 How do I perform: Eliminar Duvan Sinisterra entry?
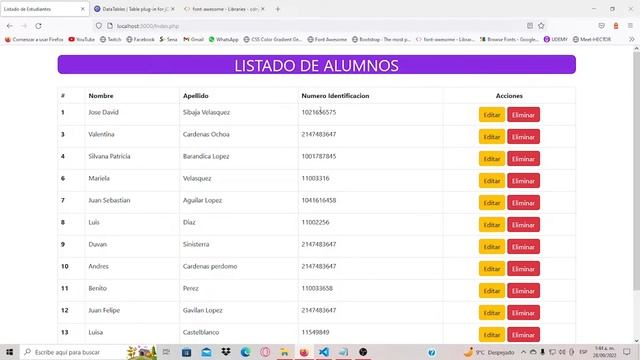click(x=523, y=247)
